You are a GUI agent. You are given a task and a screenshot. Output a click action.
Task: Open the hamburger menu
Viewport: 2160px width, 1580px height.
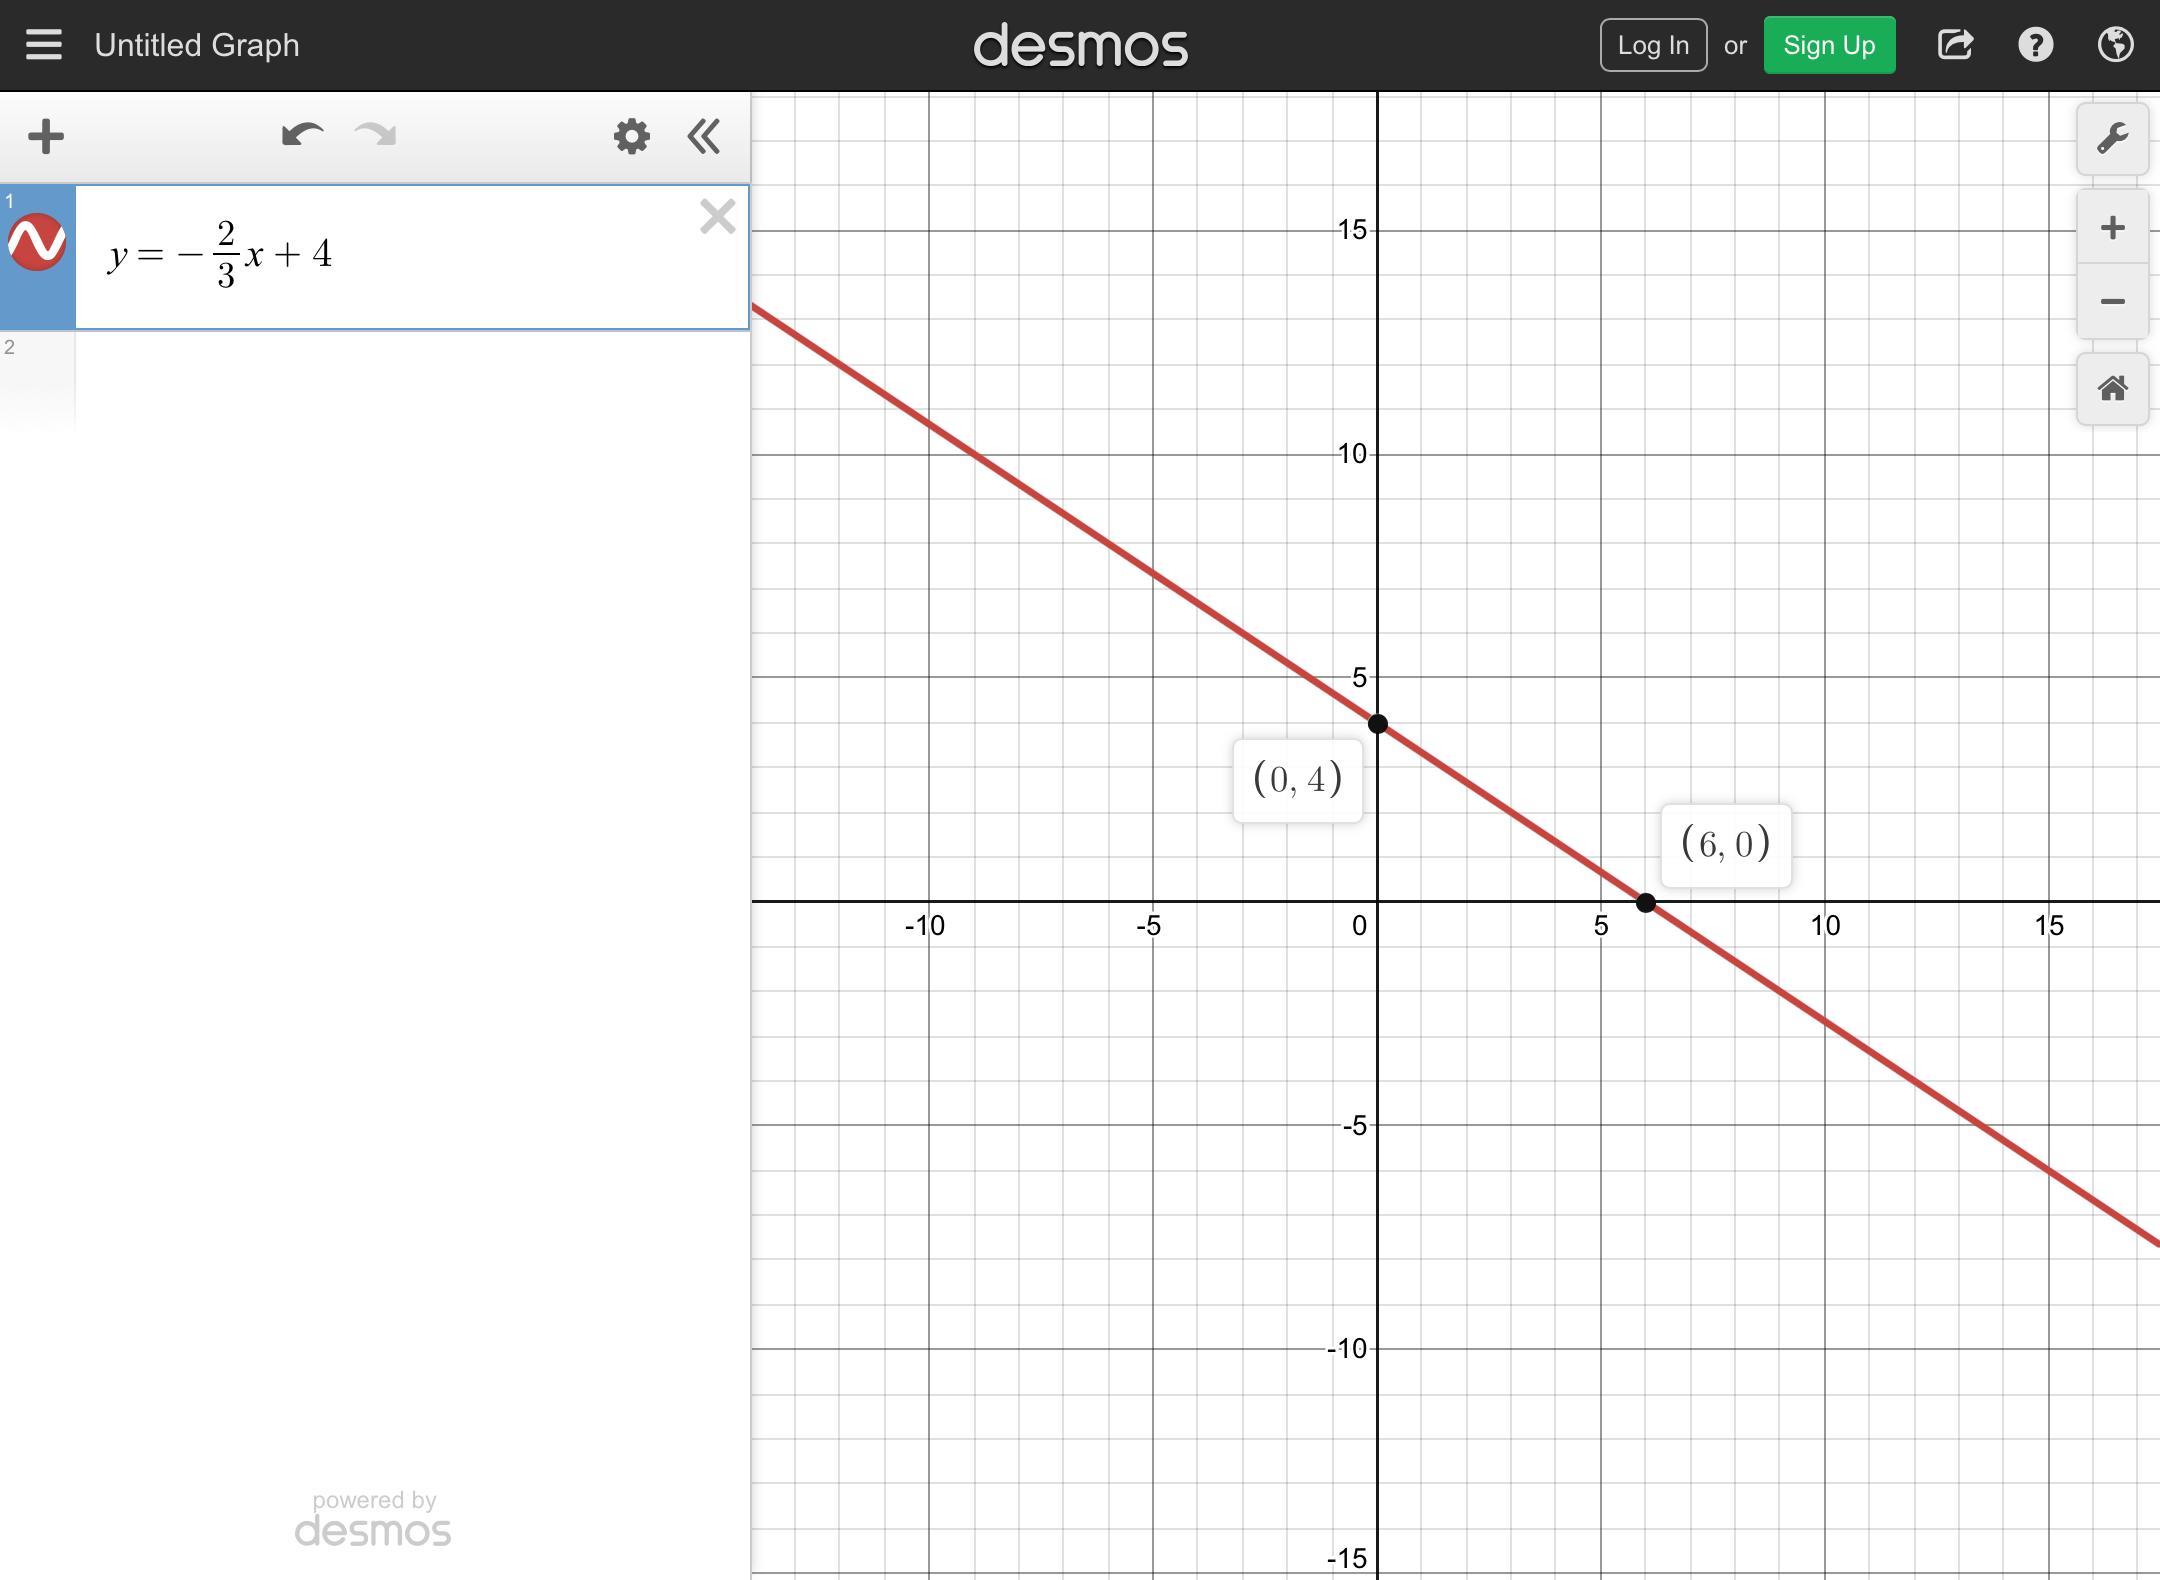44,45
